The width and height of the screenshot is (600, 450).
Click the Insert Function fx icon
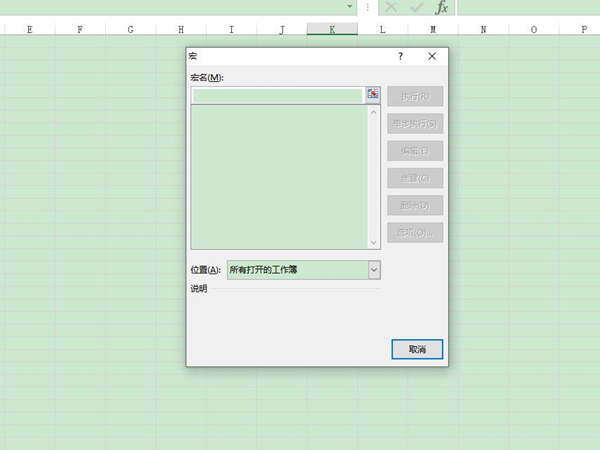[441, 7]
